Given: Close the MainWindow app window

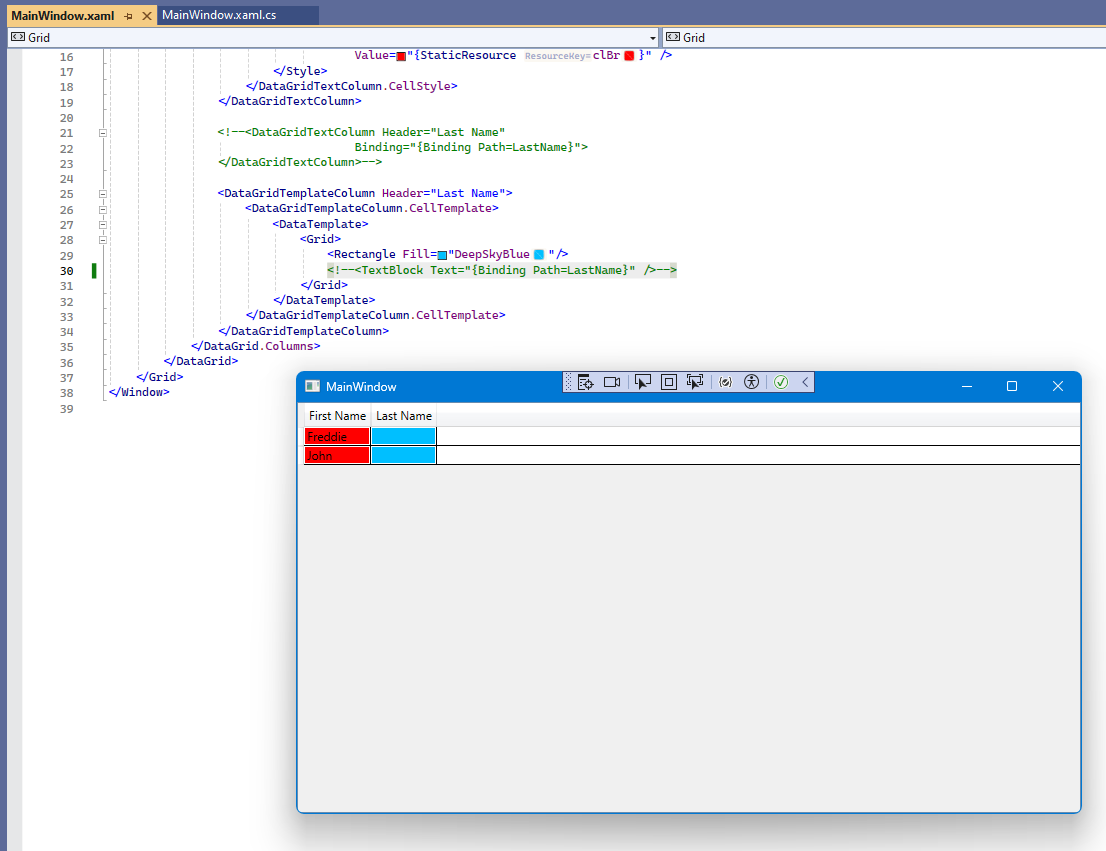Looking at the screenshot, I should pyautogui.click(x=1057, y=386).
